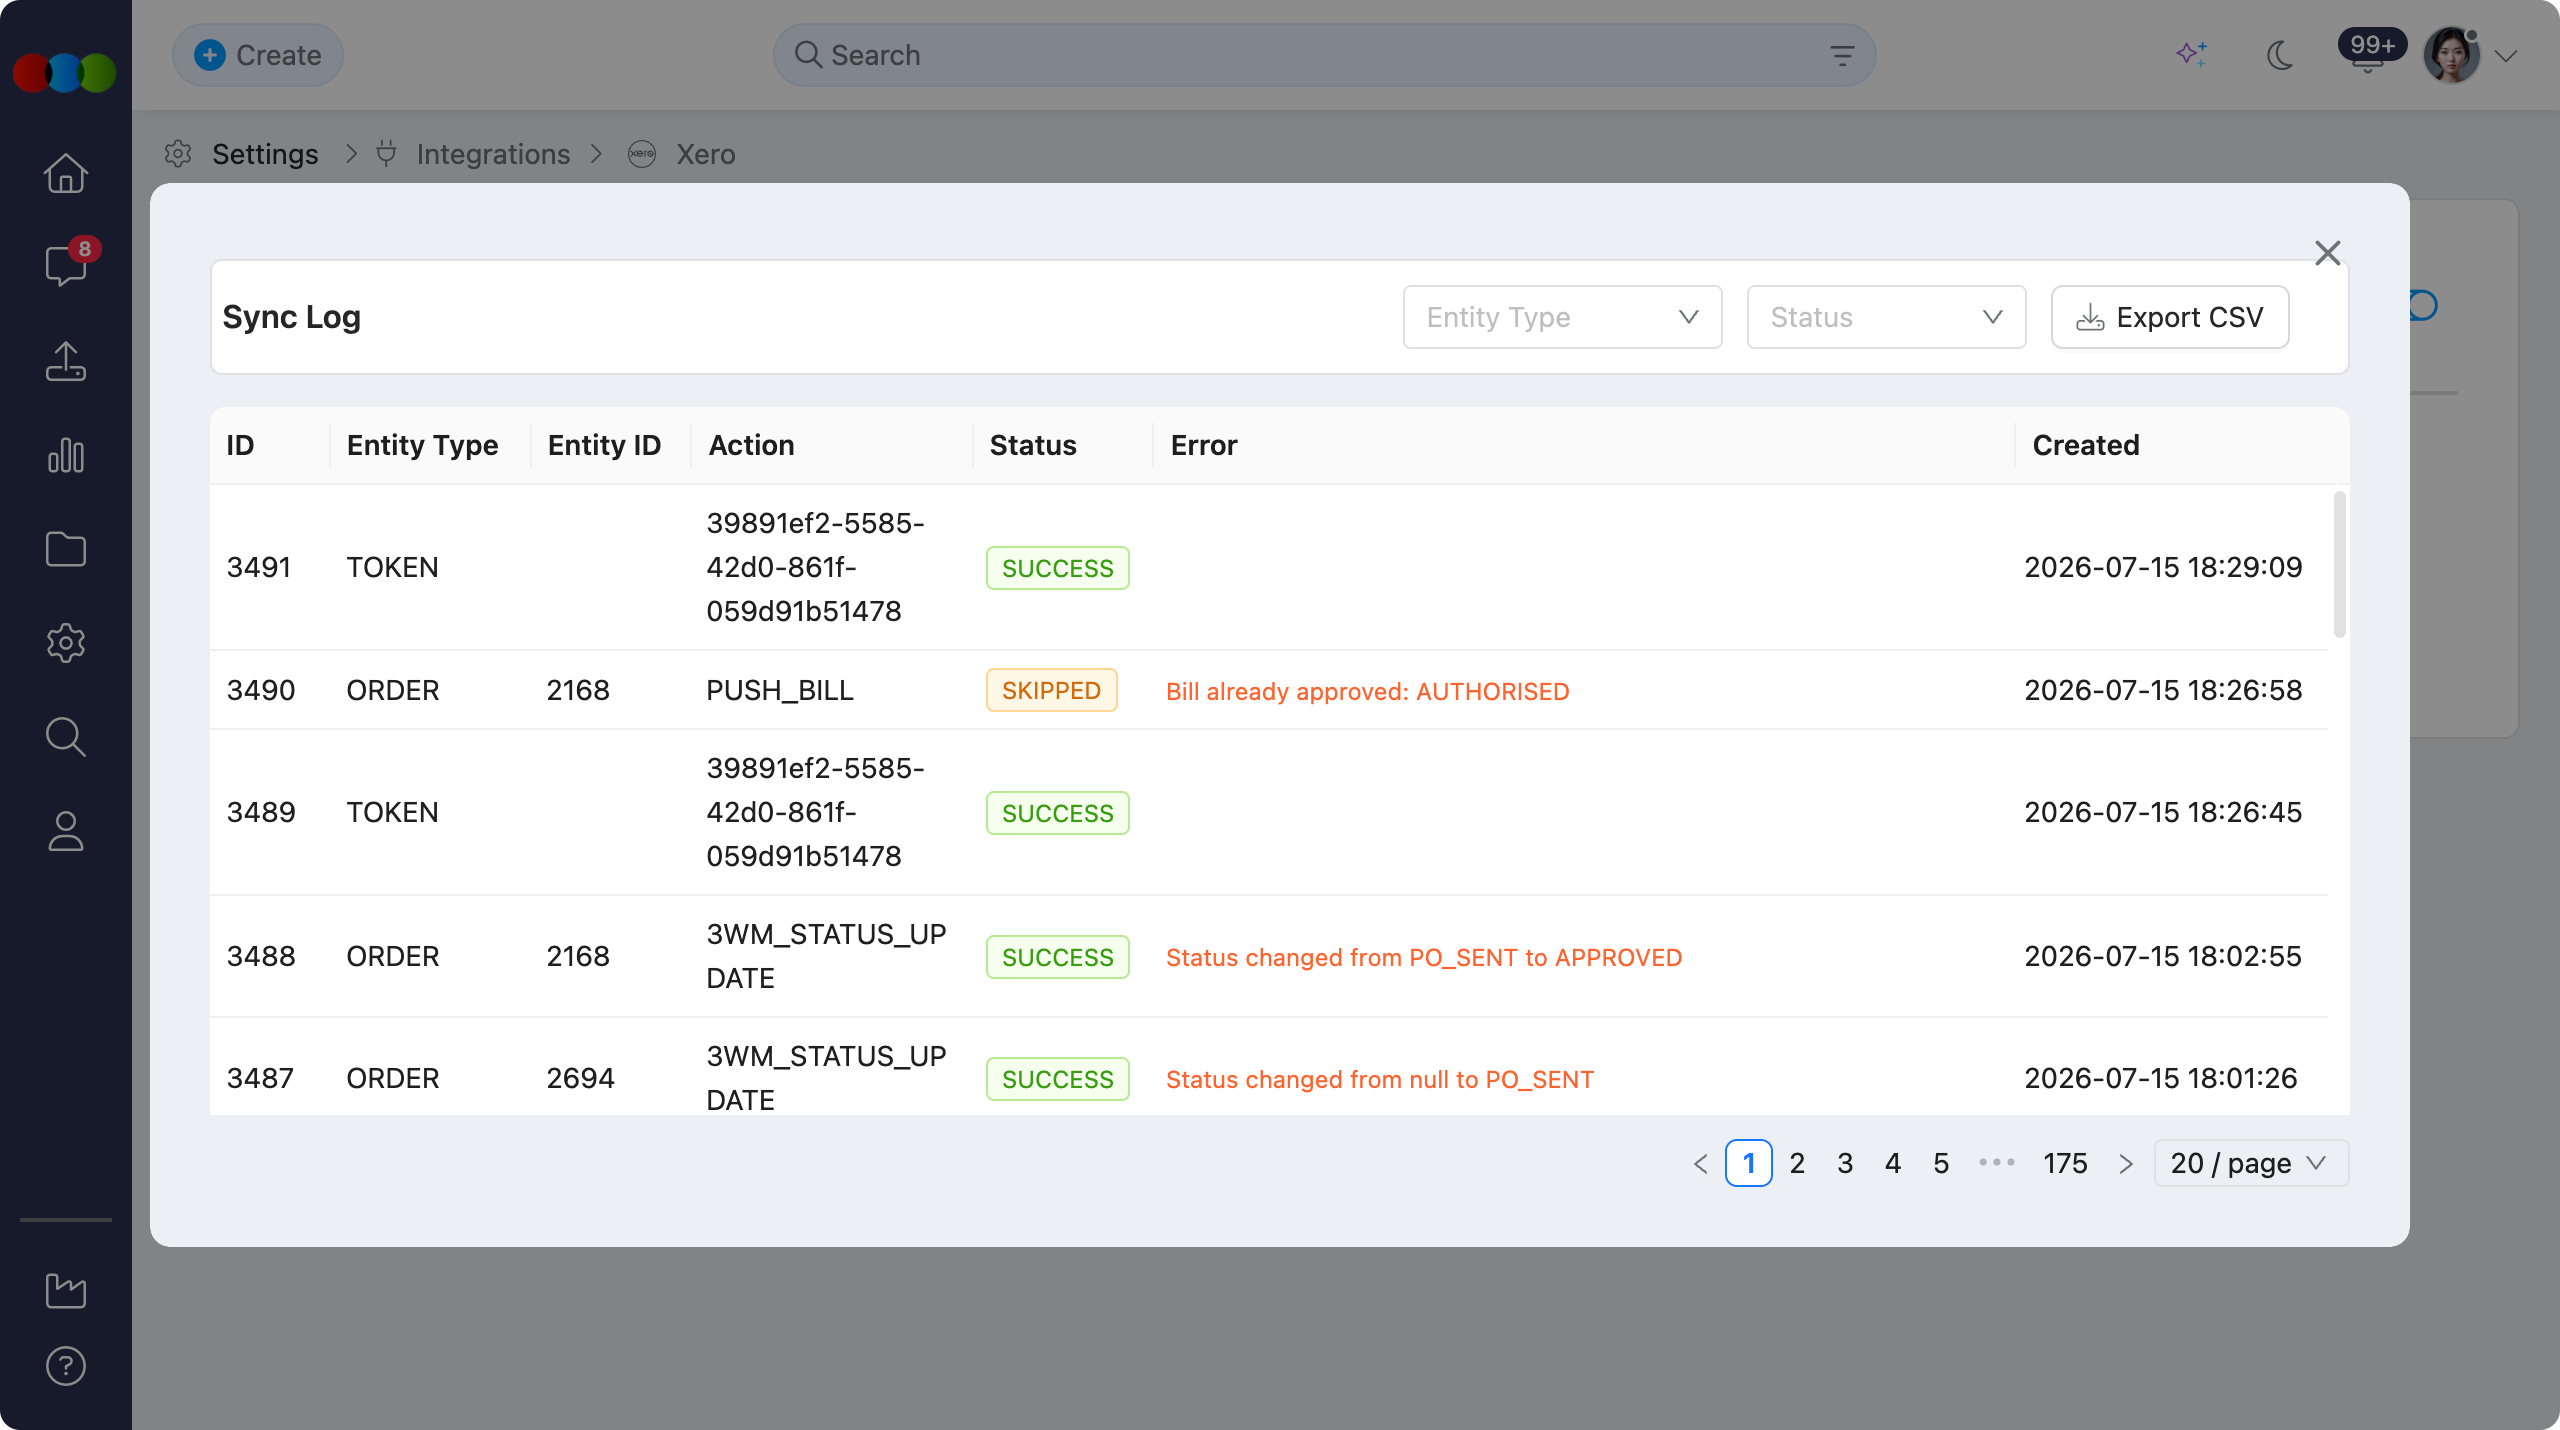The width and height of the screenshot is (2560, 1430).
Task: Open the factory icon in sidebar
Action: tap(66, 1290)
